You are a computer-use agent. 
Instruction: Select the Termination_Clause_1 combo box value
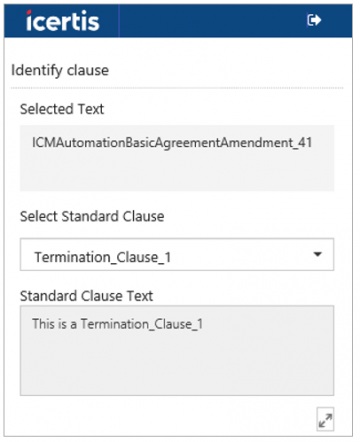tap(103, 257)
